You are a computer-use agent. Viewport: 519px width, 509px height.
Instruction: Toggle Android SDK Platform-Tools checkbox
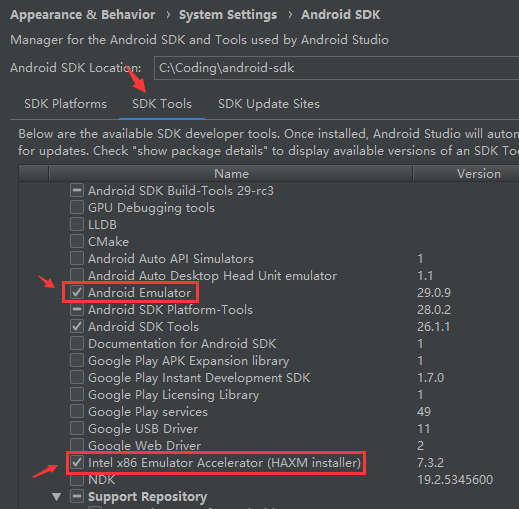[77, 310]
